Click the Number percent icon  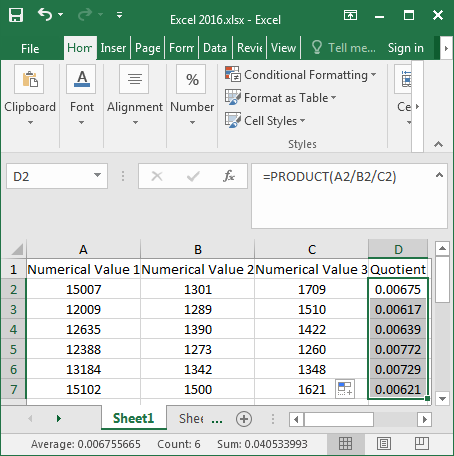(191, 79)
